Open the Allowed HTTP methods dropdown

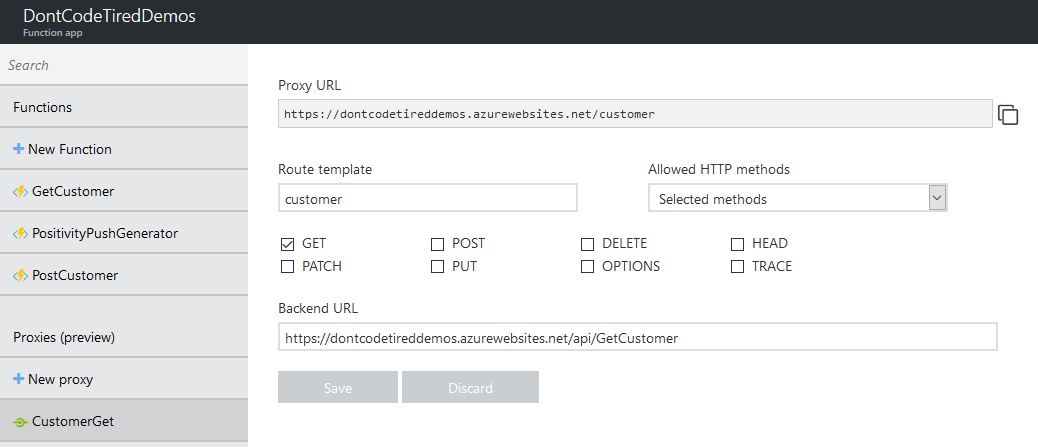tap(798, 199)
